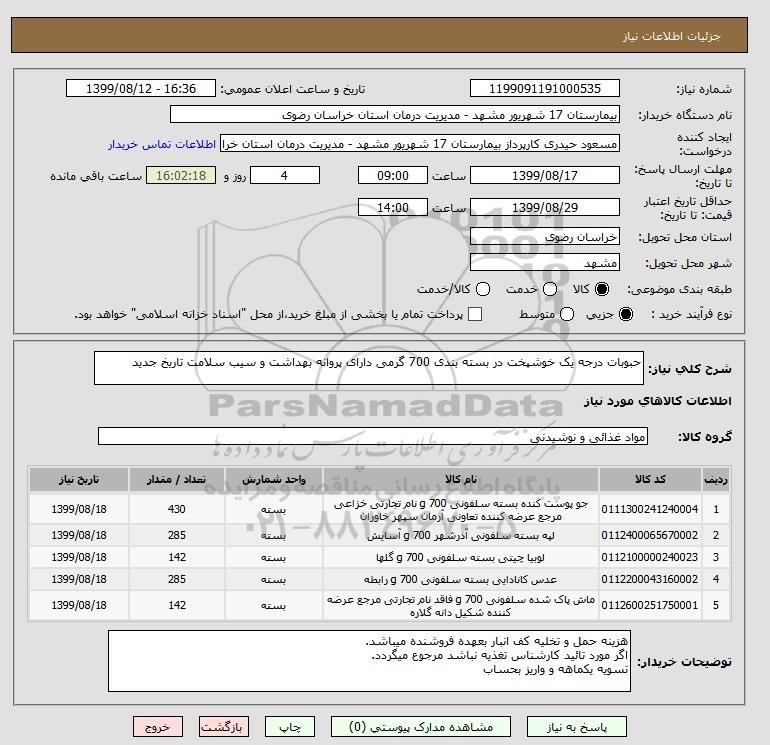Screen dimensions: 770x745
Task: Click the جو پوست کنده product name cell
Action: click(461, 510)
